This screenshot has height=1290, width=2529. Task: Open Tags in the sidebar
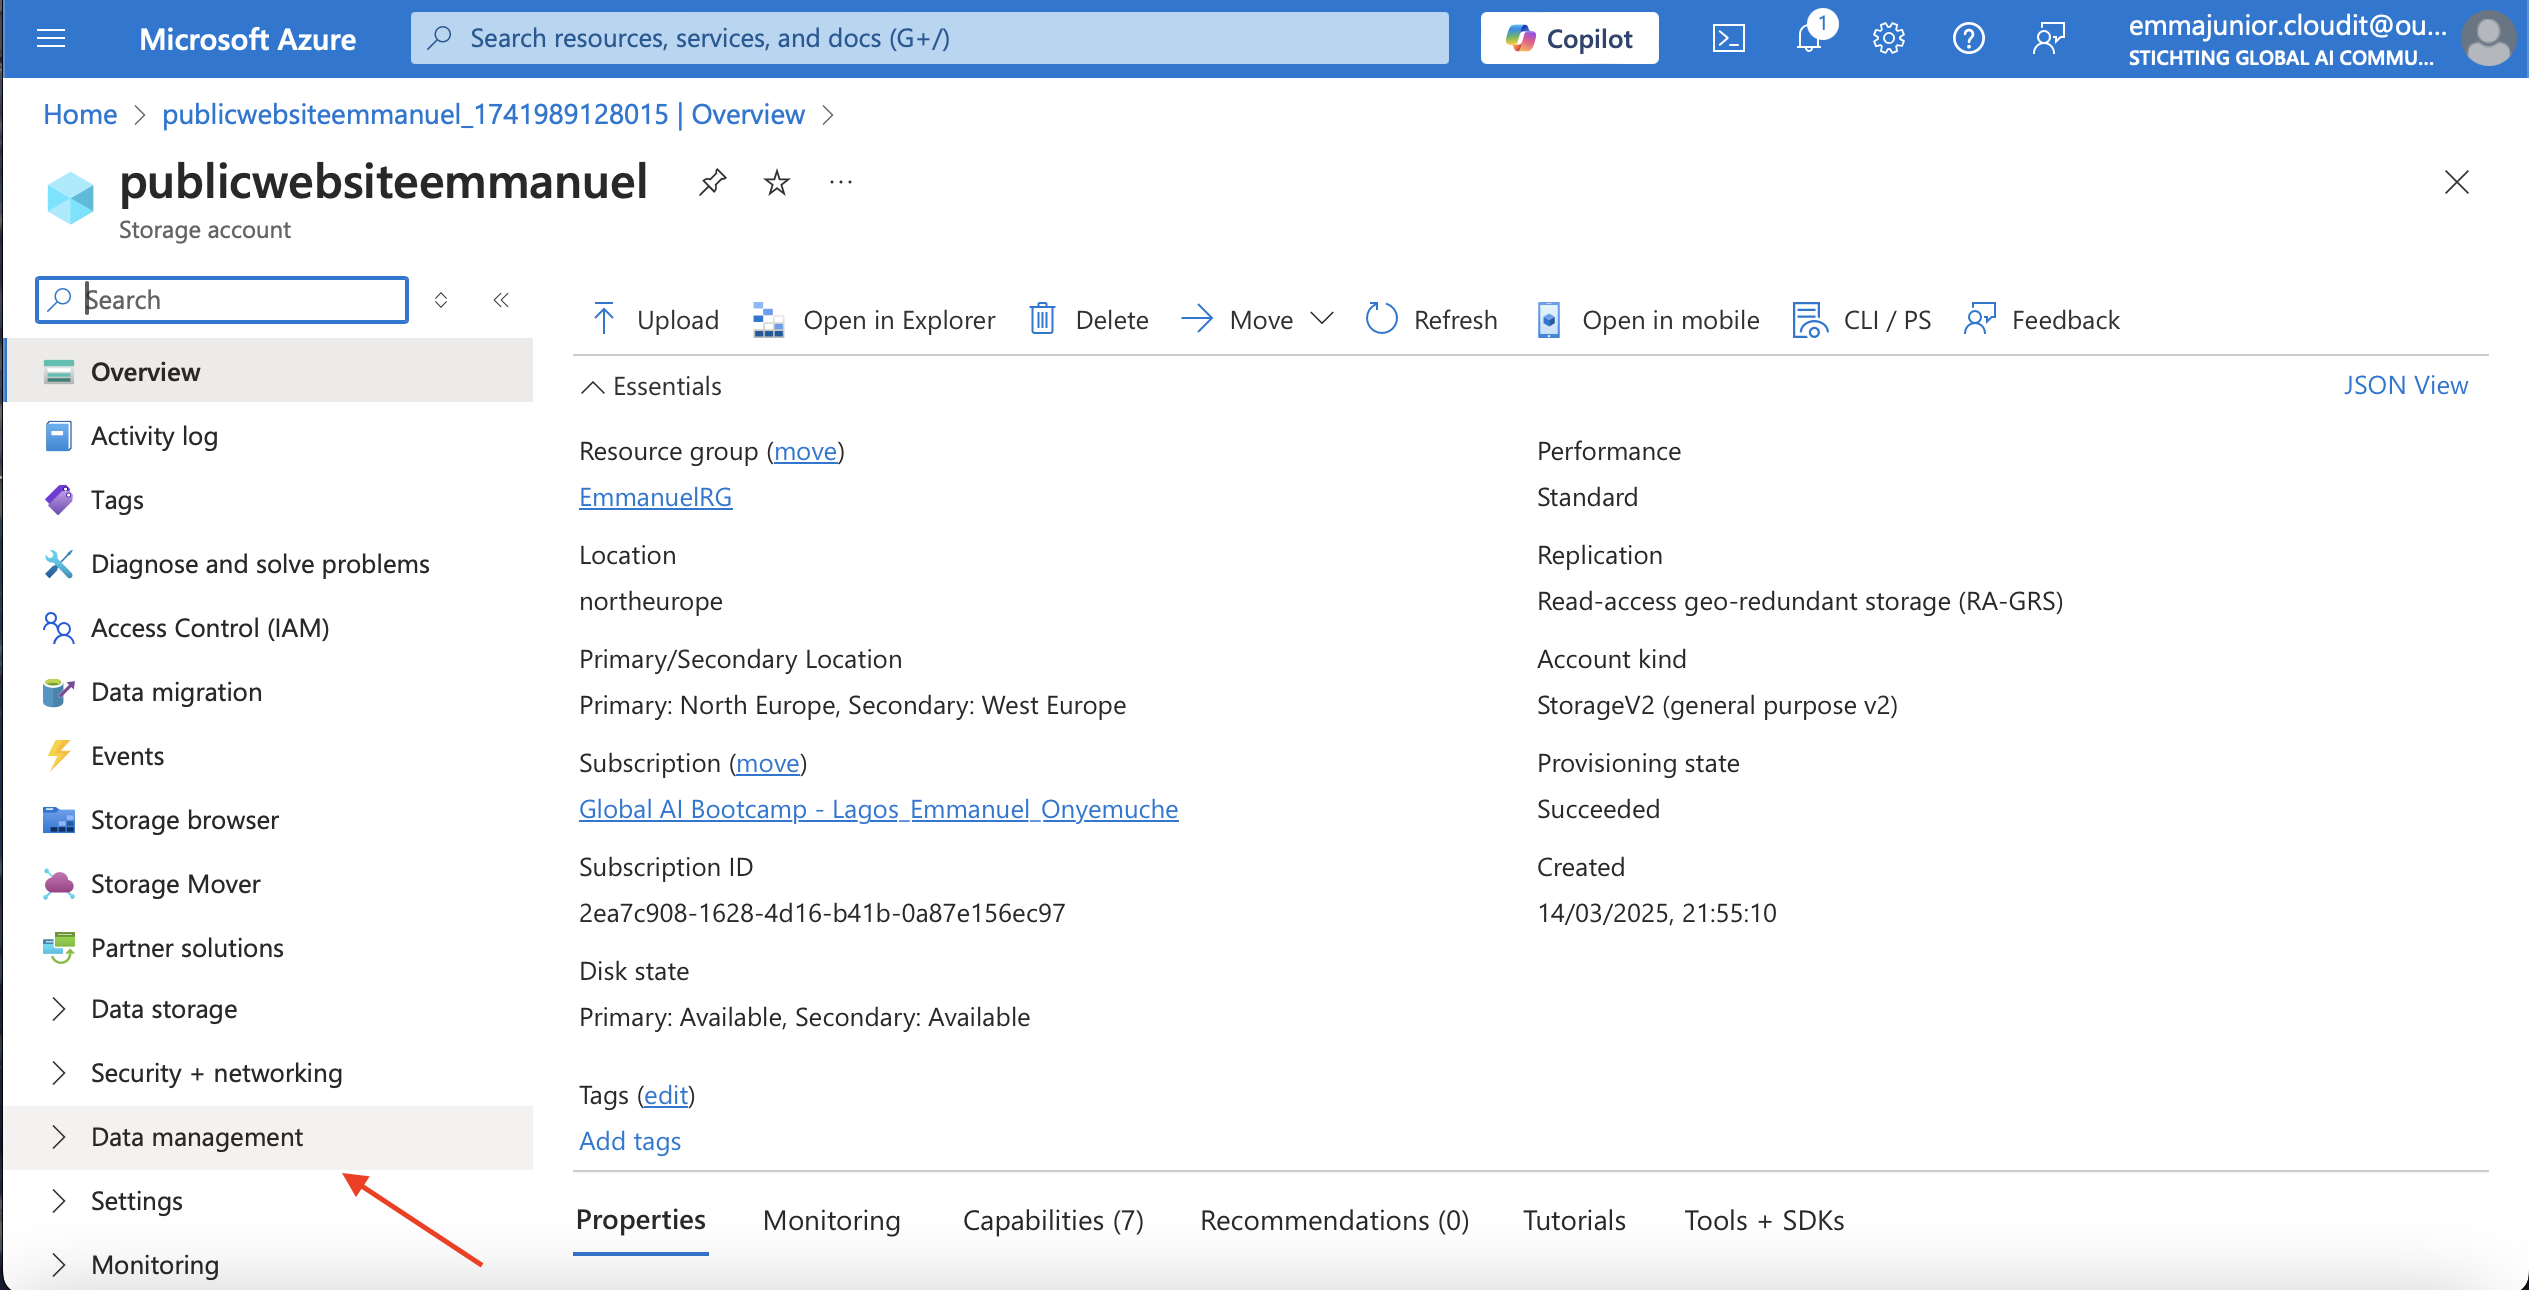point(269,500)
